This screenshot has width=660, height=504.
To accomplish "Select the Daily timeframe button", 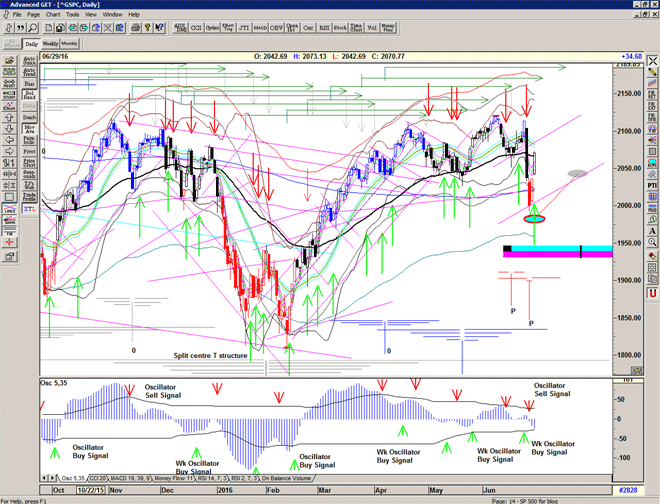I will (x=31, y=44).
